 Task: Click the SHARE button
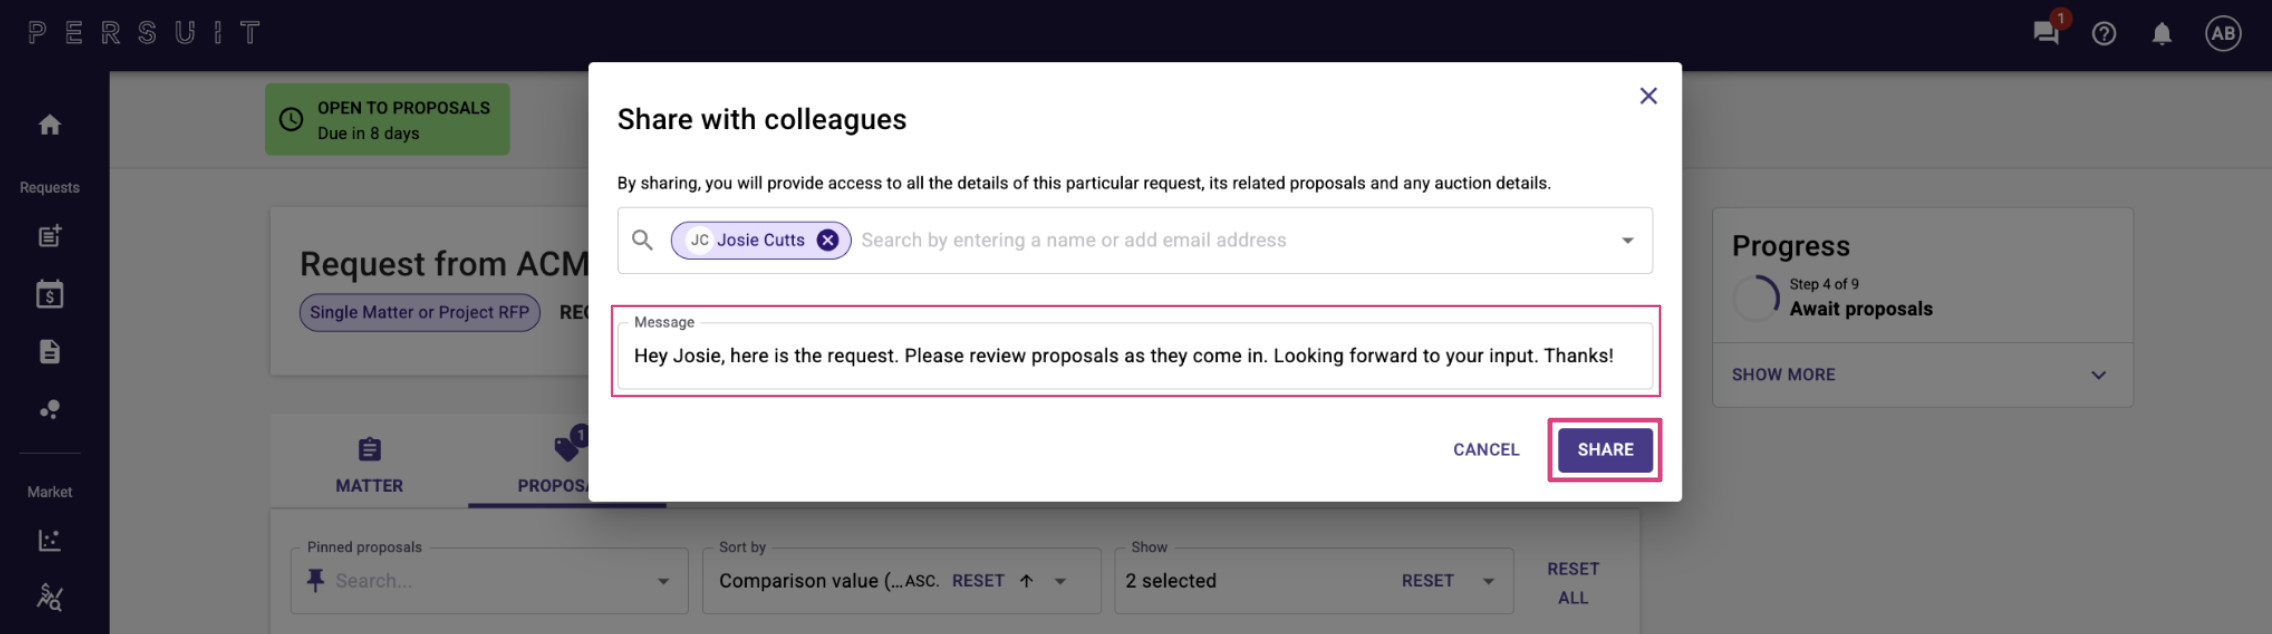1605,450
